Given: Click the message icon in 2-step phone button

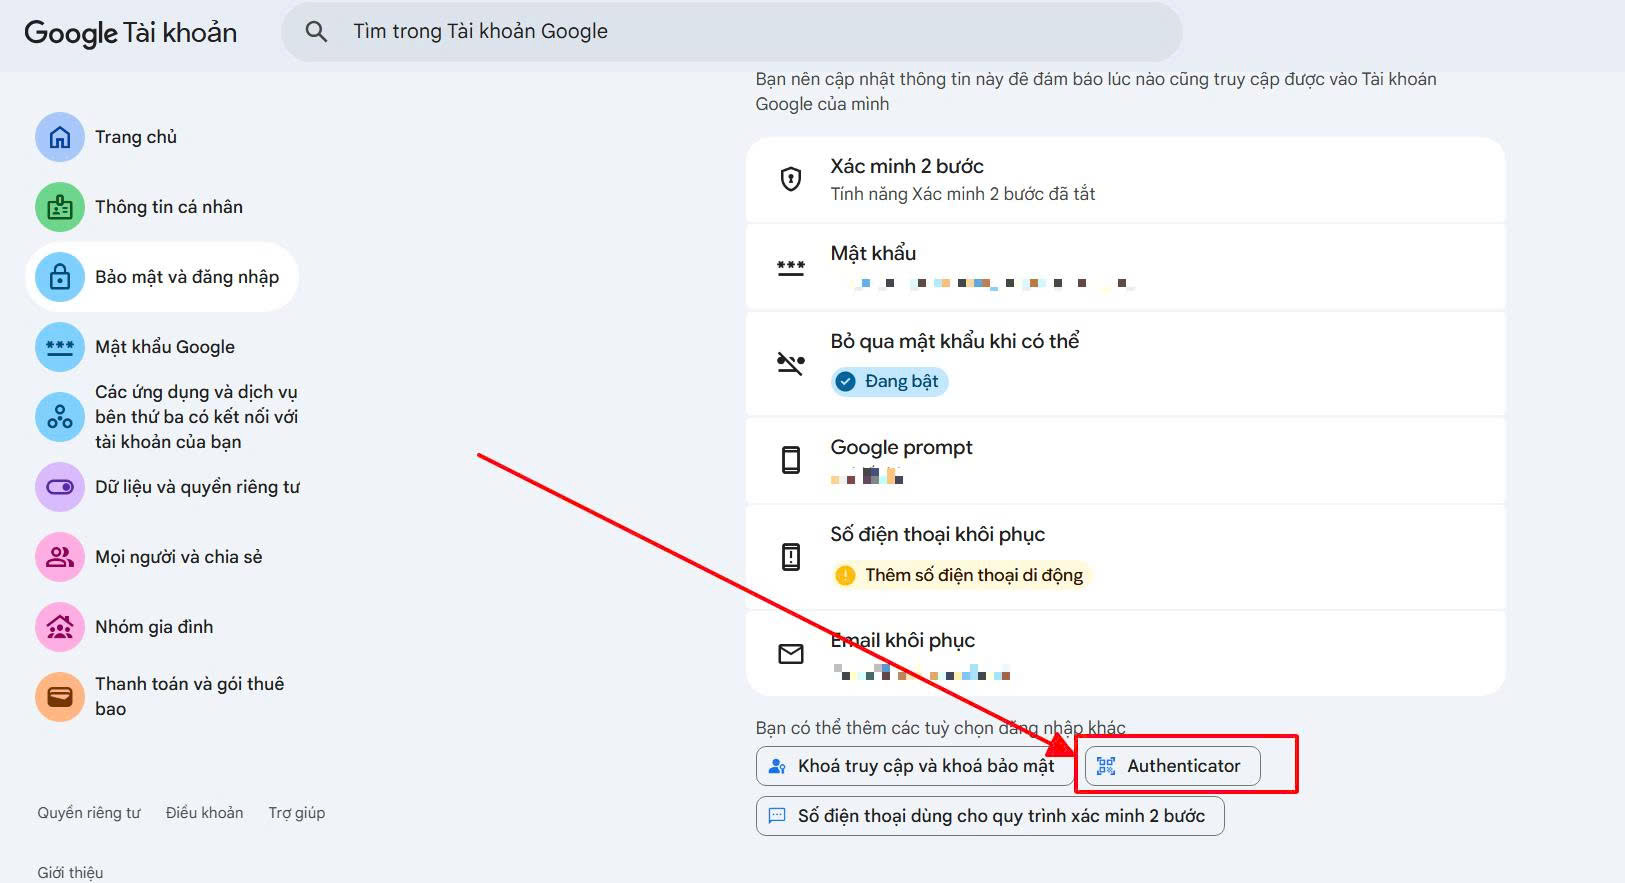Looking at the screenshot, I should (x=777, y=816).
